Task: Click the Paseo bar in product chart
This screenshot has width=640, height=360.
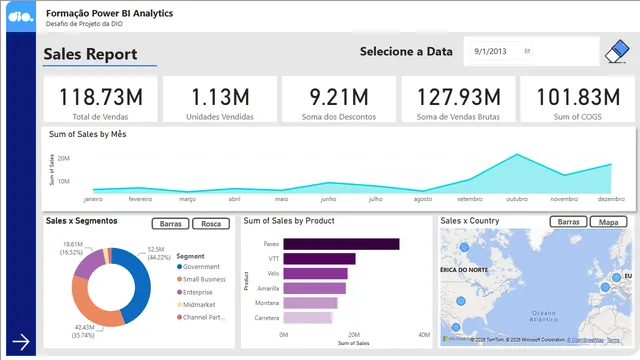Action: coord(341,244)
